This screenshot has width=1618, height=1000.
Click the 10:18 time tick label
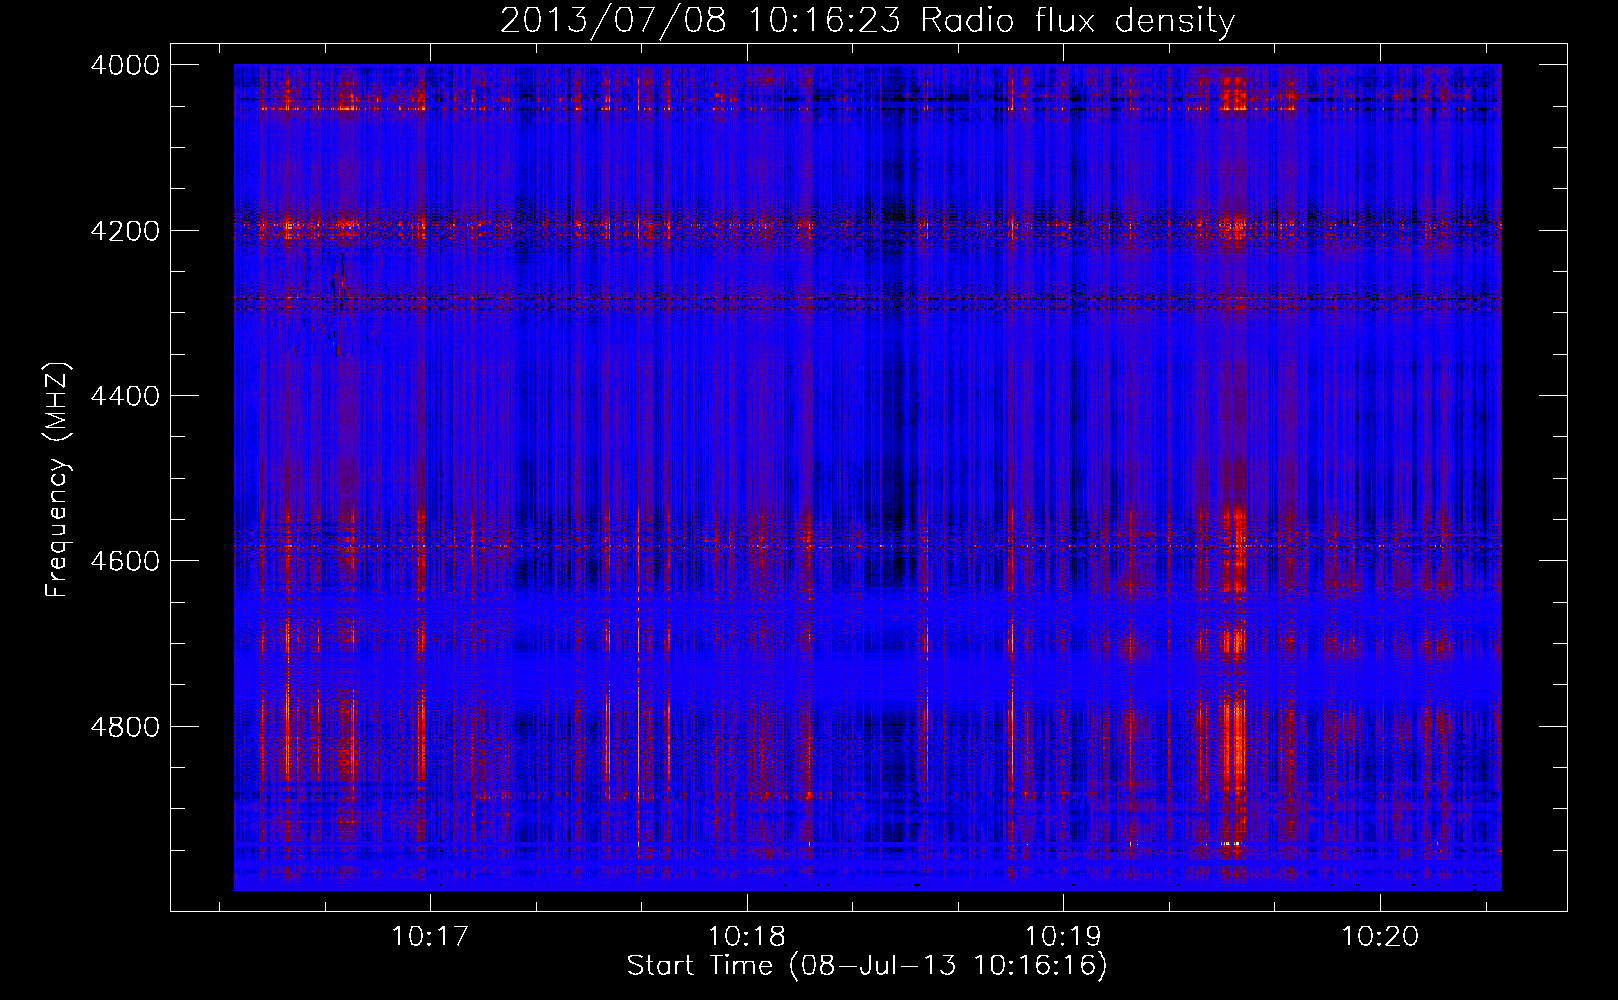coord(747,937)
